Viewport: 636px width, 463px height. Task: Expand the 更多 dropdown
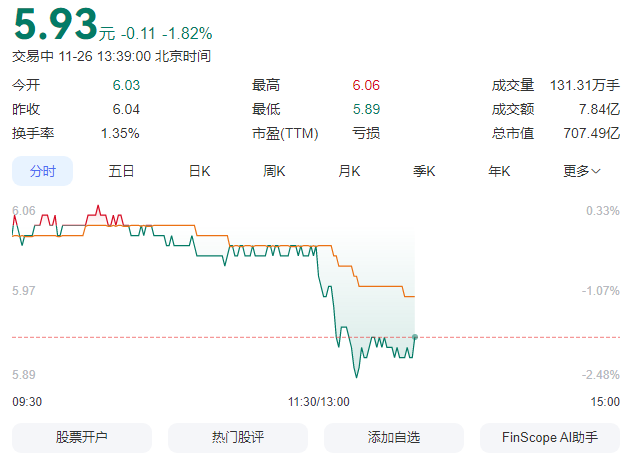[x=581, y=171]
